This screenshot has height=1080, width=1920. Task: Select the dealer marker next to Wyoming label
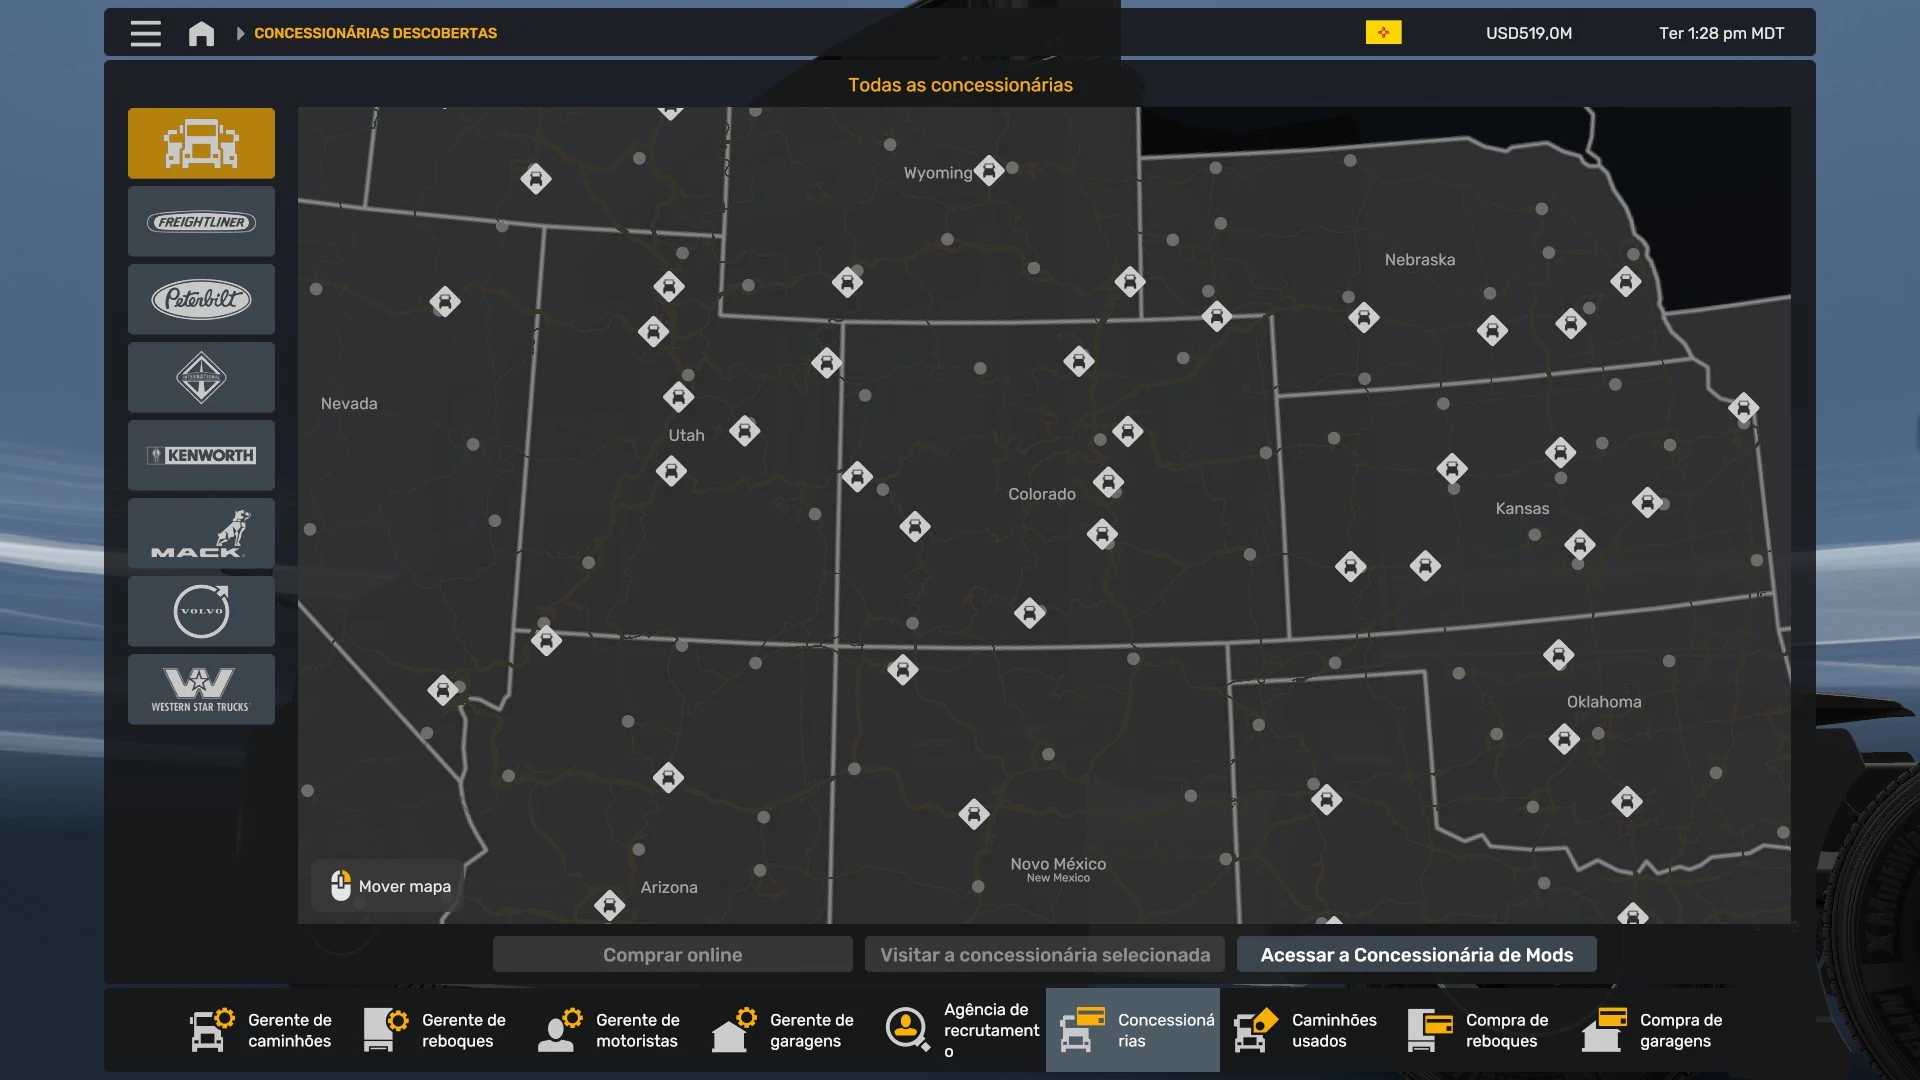pos(989,171)
